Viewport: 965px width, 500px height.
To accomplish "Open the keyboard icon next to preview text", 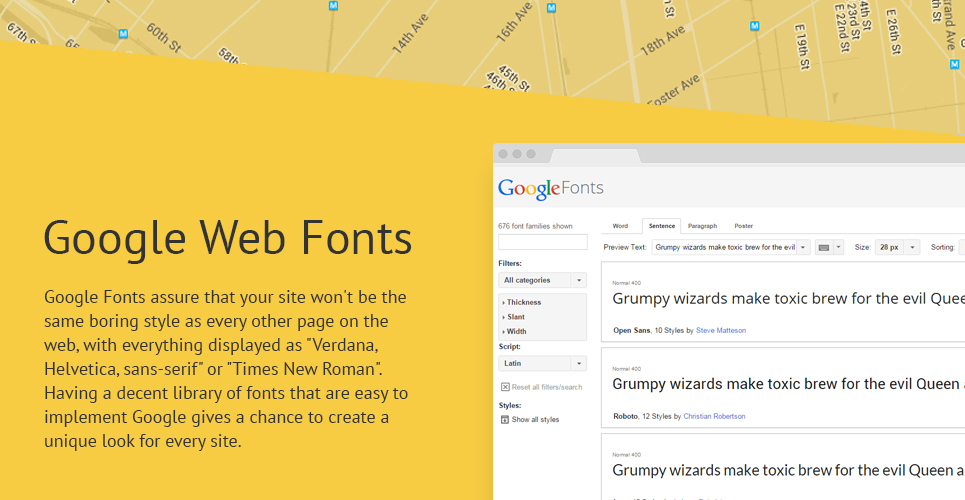I will pos(823,248).
